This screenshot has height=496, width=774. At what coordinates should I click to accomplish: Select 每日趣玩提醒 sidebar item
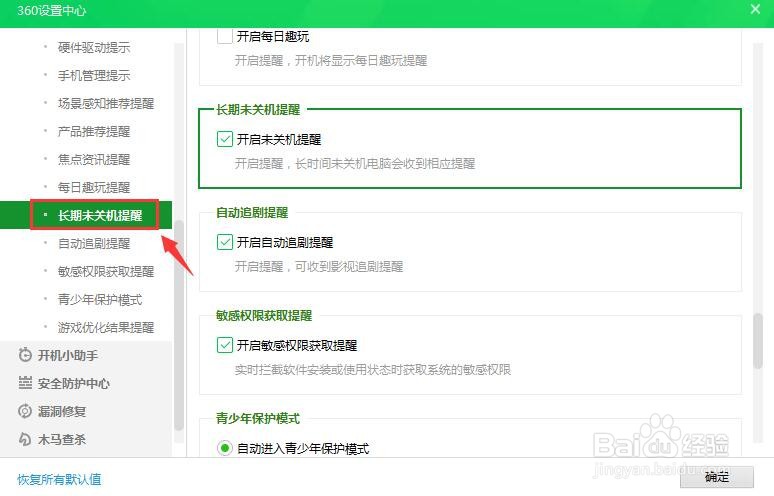pos(94,188)
